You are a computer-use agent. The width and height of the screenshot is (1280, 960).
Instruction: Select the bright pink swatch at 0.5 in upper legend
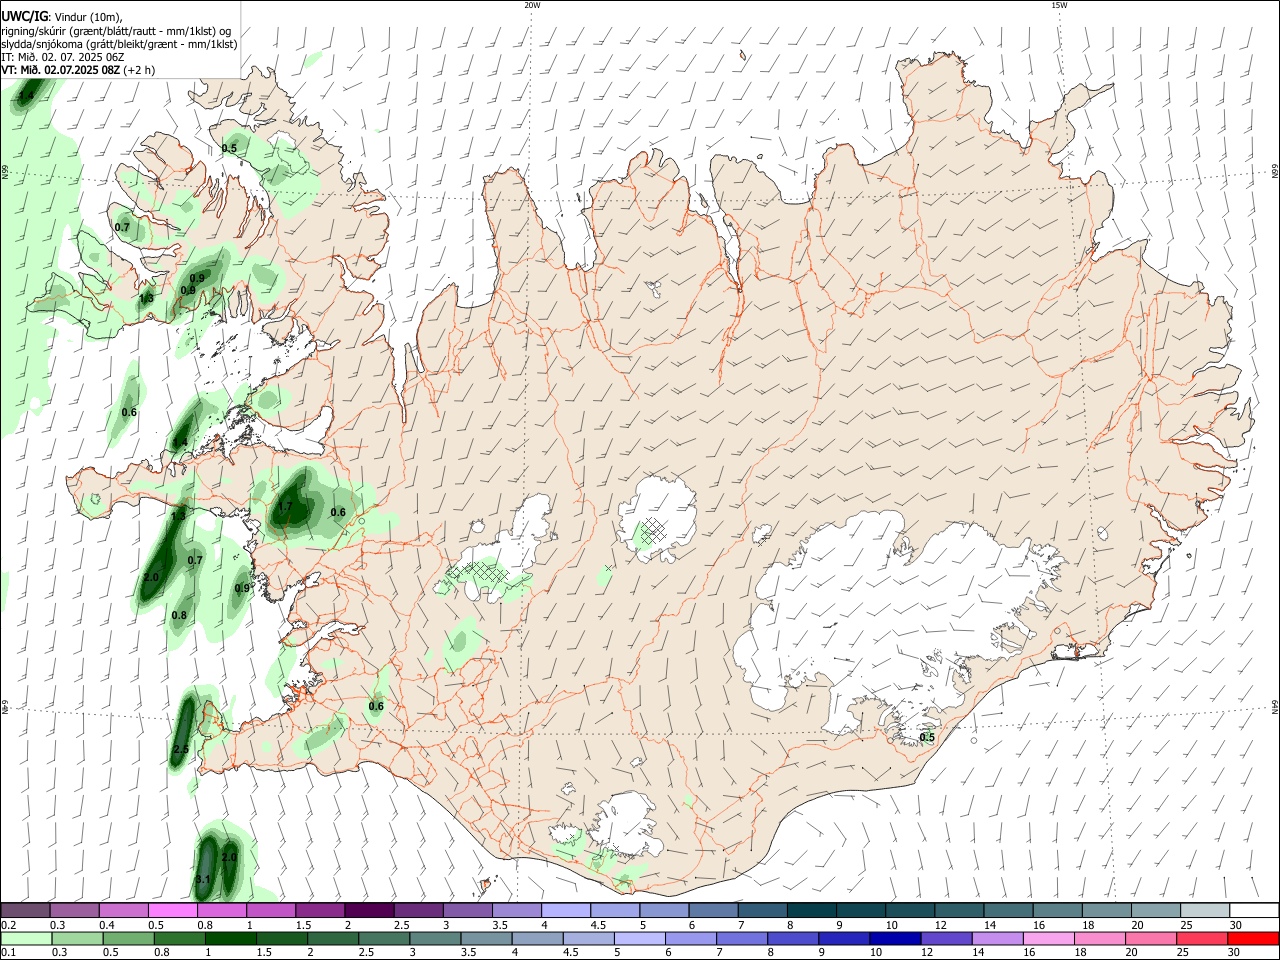[173, 910]
